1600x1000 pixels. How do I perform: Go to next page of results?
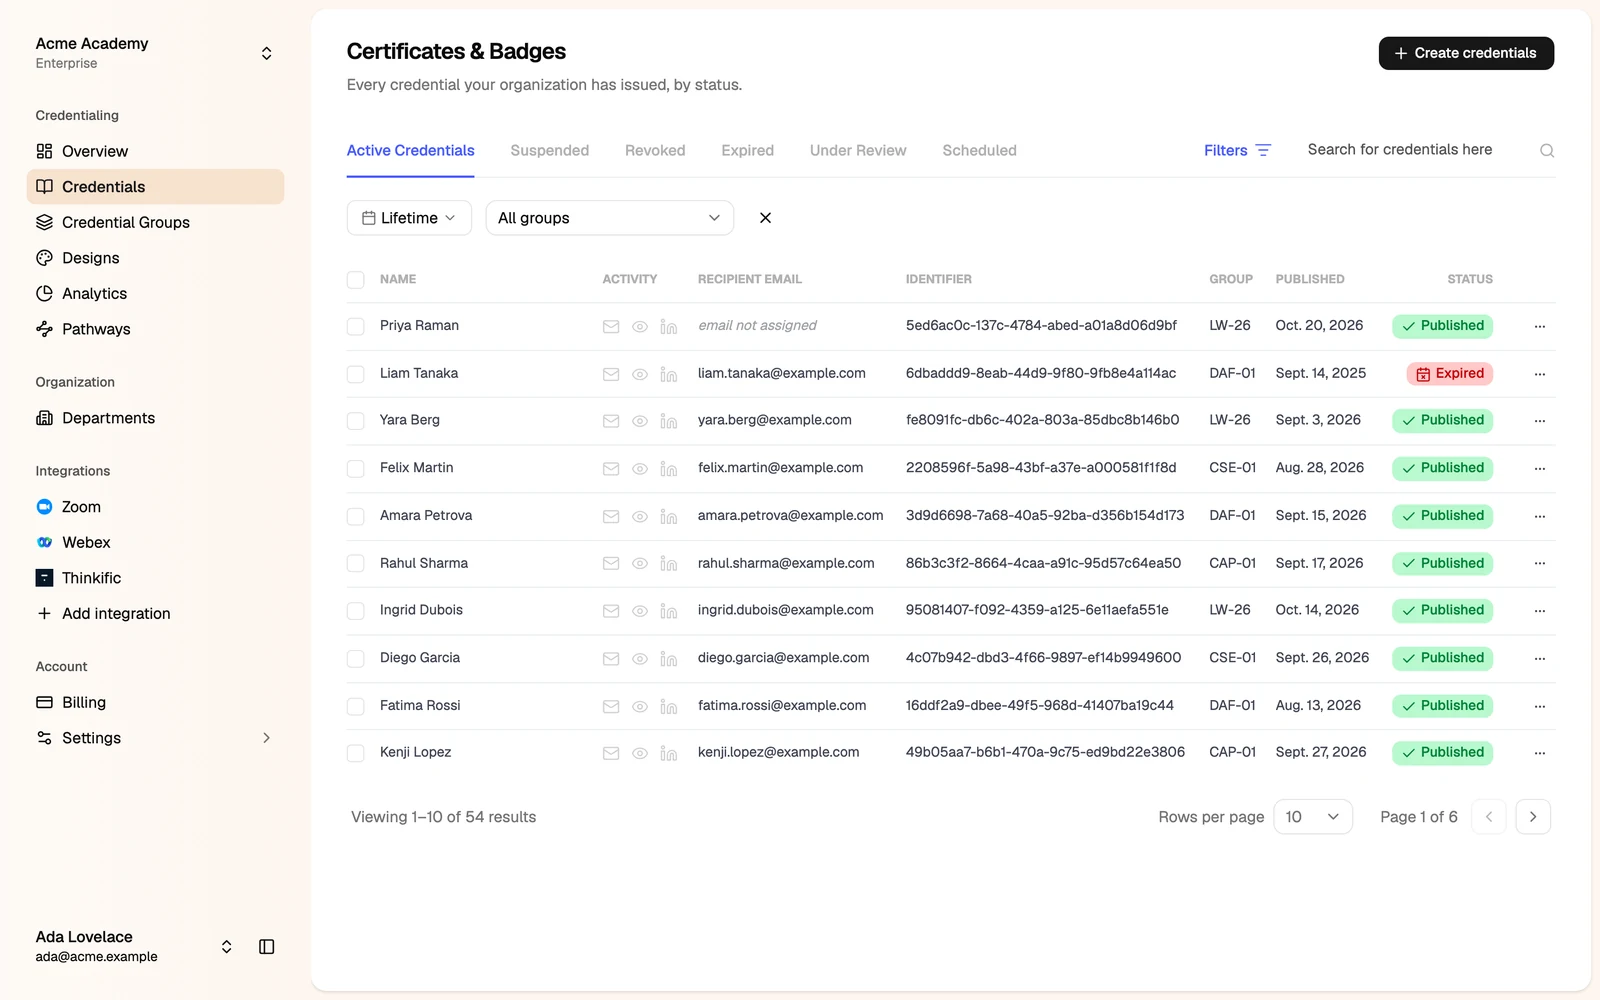(x=1533, y=817)
